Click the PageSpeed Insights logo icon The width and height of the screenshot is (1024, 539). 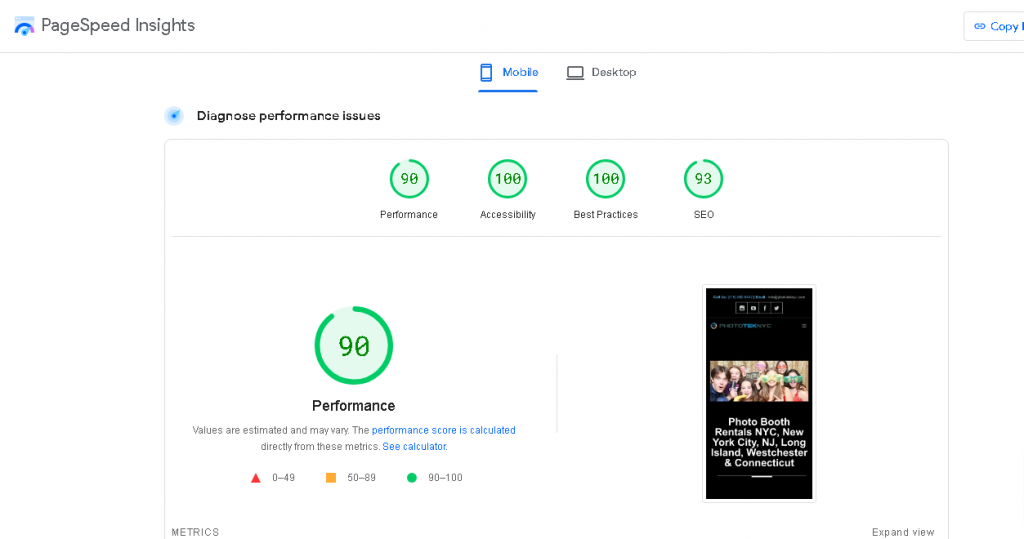click(x=24, y=26)
